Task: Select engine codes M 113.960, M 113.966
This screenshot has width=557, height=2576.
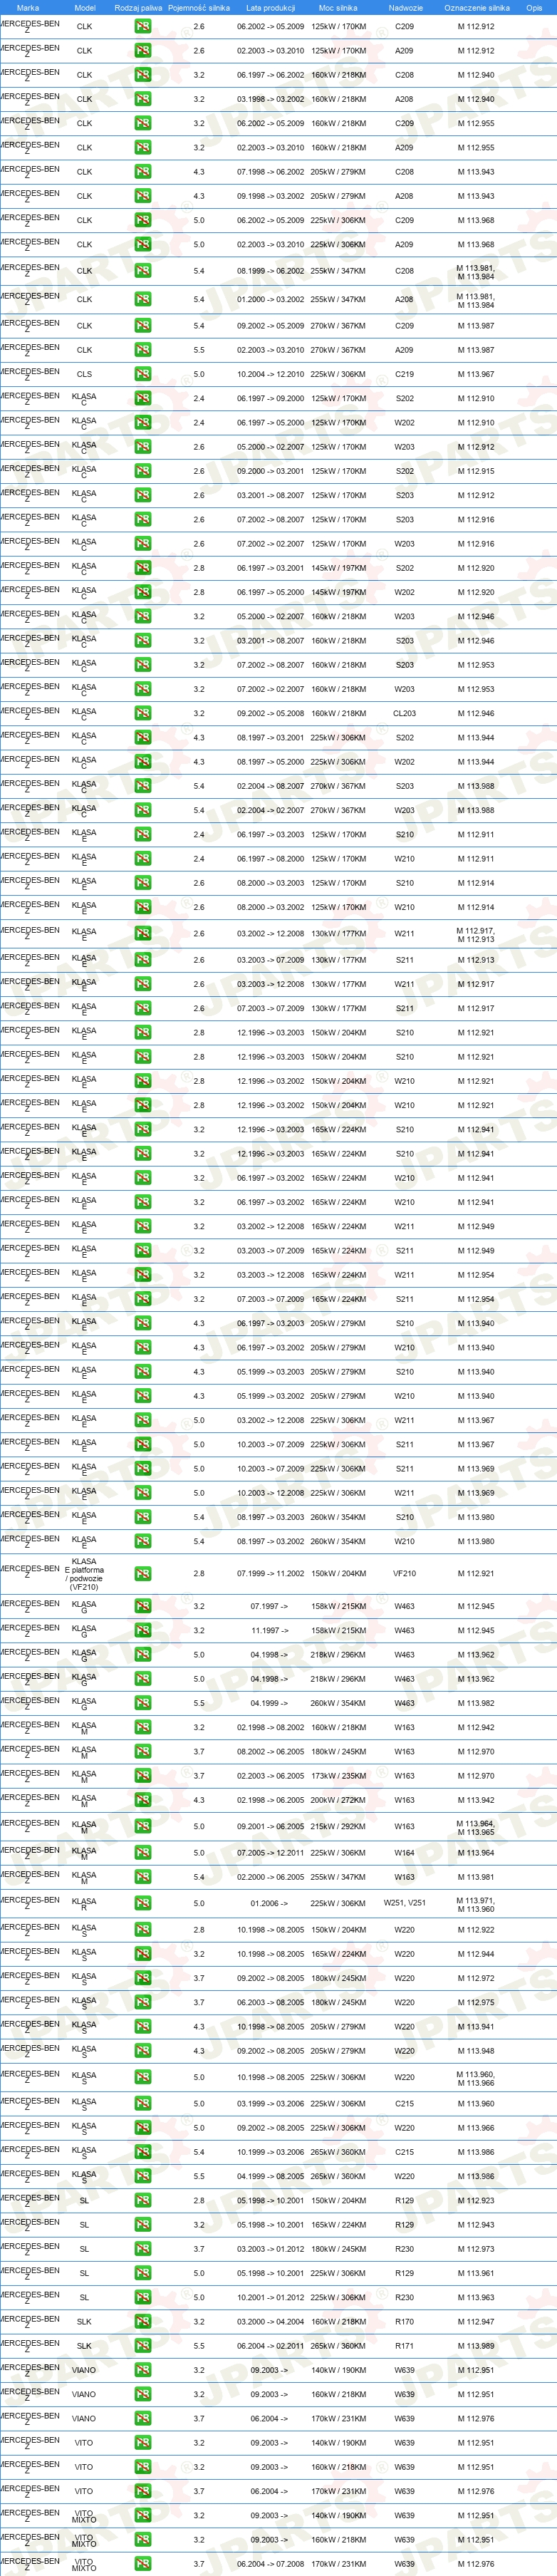Action: 476,2078
